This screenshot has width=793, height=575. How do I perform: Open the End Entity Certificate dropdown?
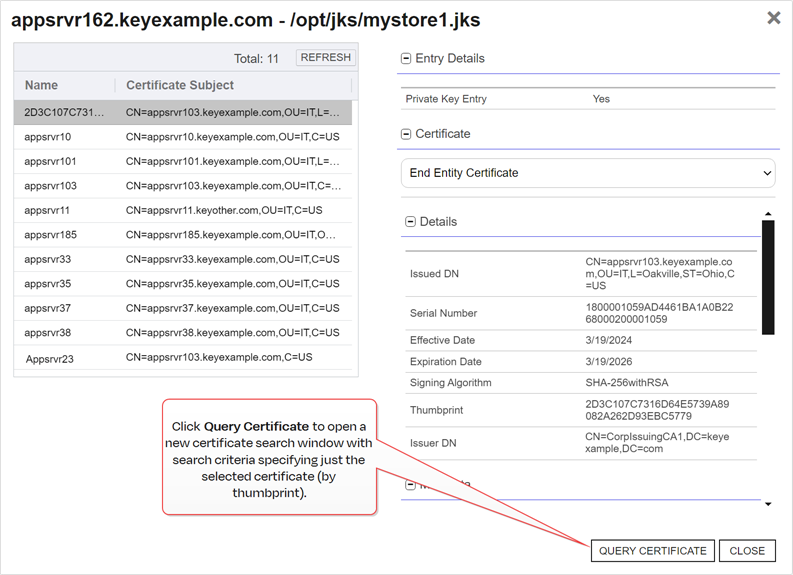589,173
